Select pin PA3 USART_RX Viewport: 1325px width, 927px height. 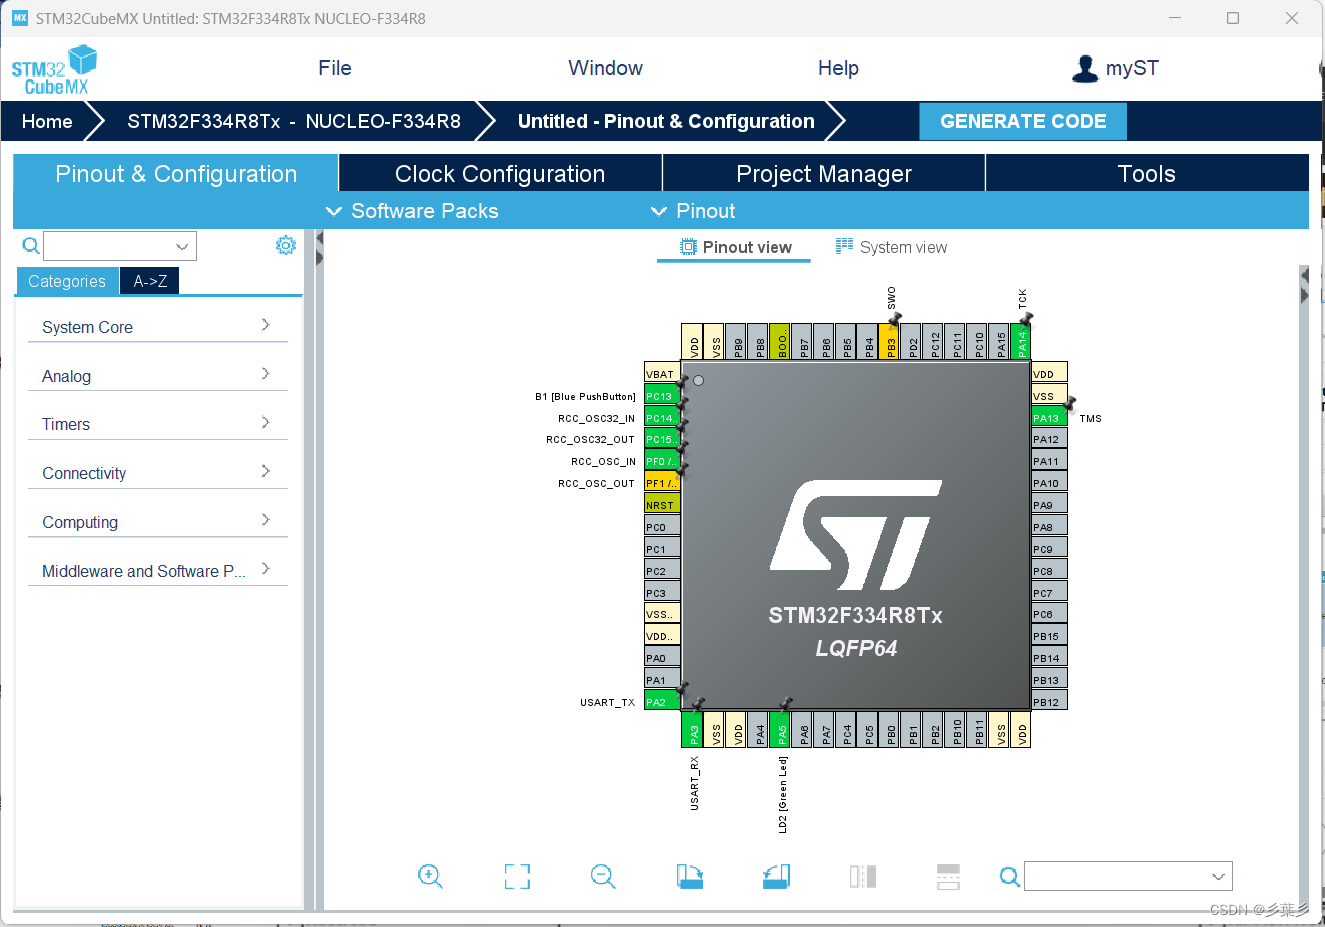pyautogui.click(x=694, y=729)
